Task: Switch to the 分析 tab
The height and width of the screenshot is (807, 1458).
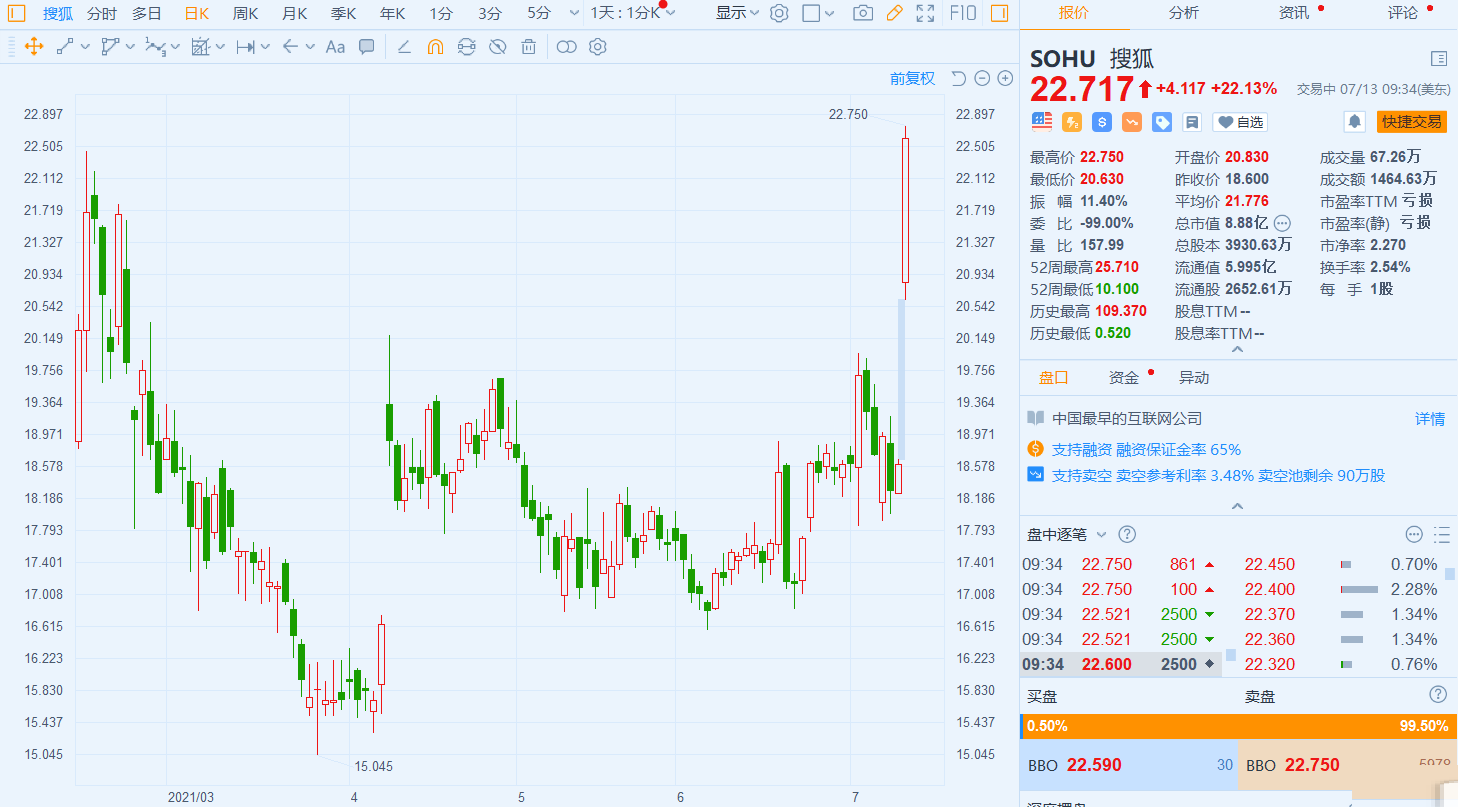Action: [1183, 13]
